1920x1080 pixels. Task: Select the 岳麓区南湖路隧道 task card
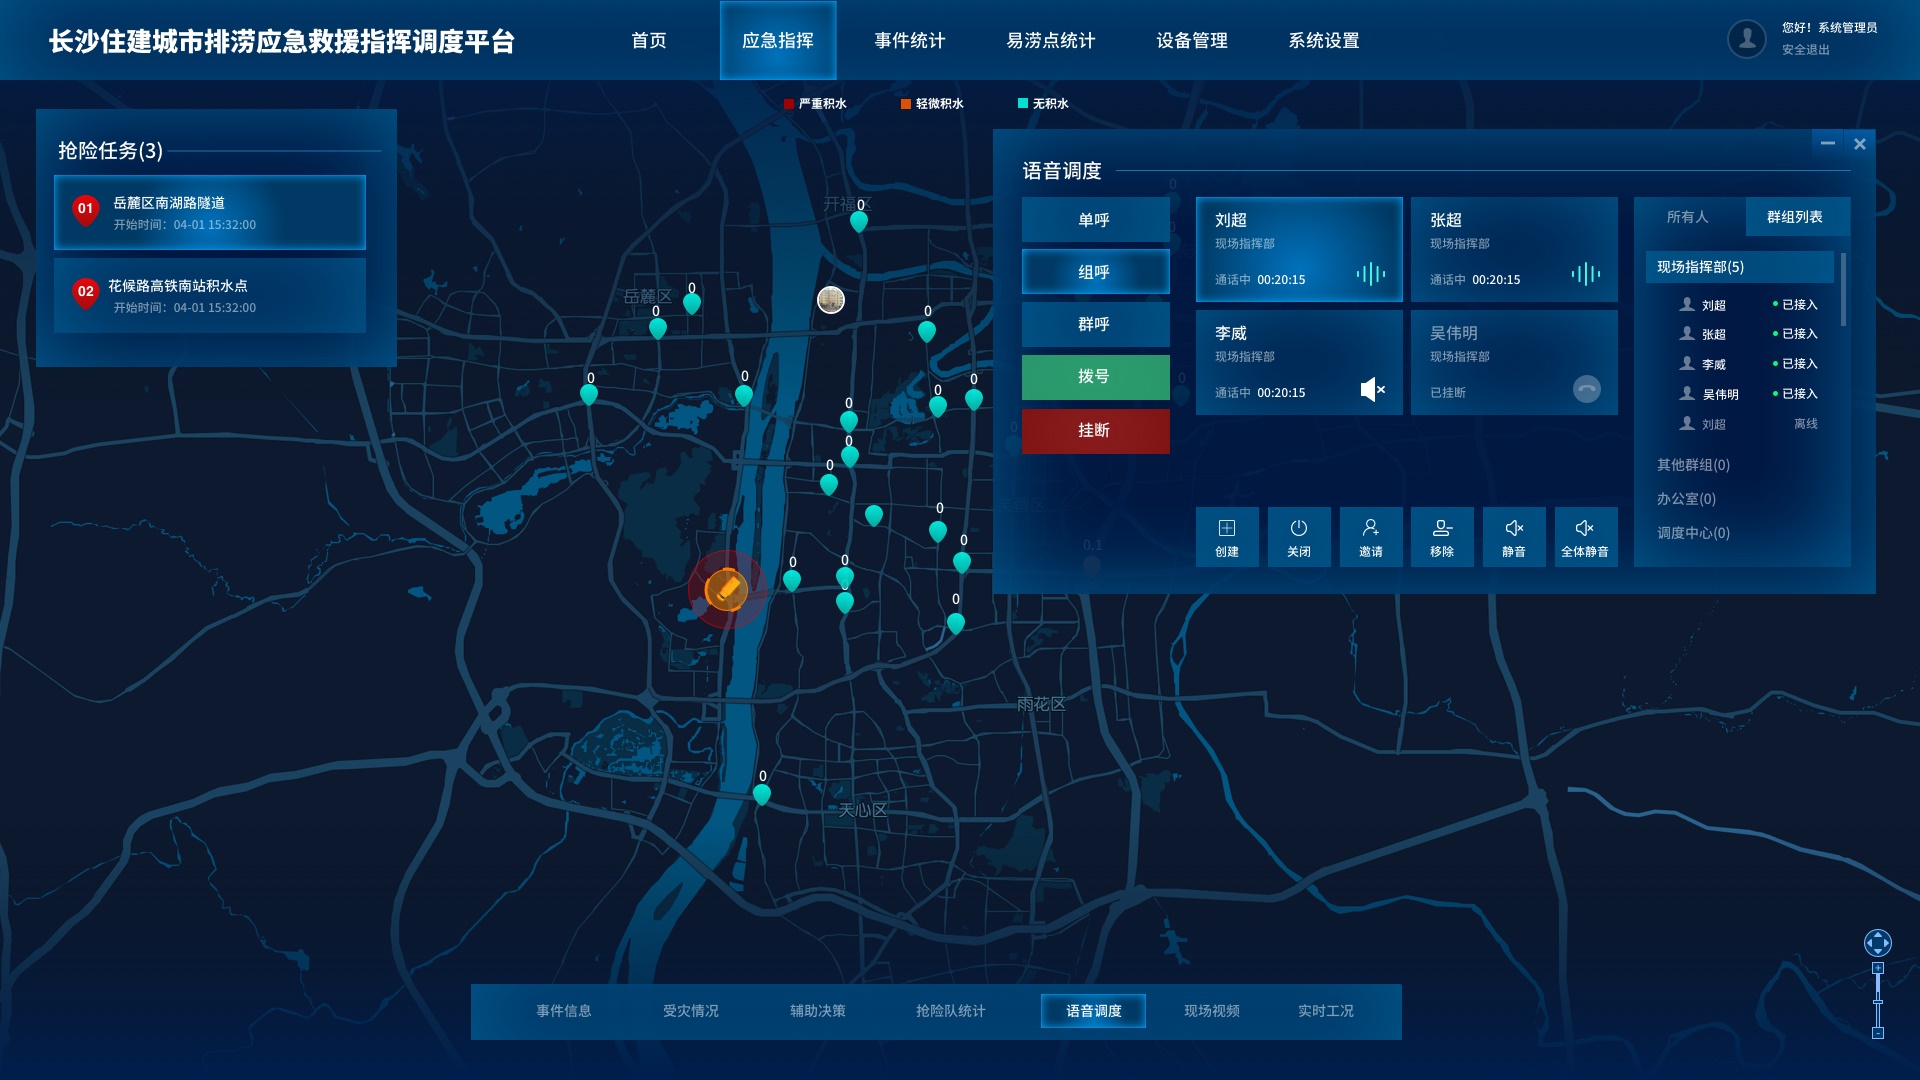click(210, 212)
